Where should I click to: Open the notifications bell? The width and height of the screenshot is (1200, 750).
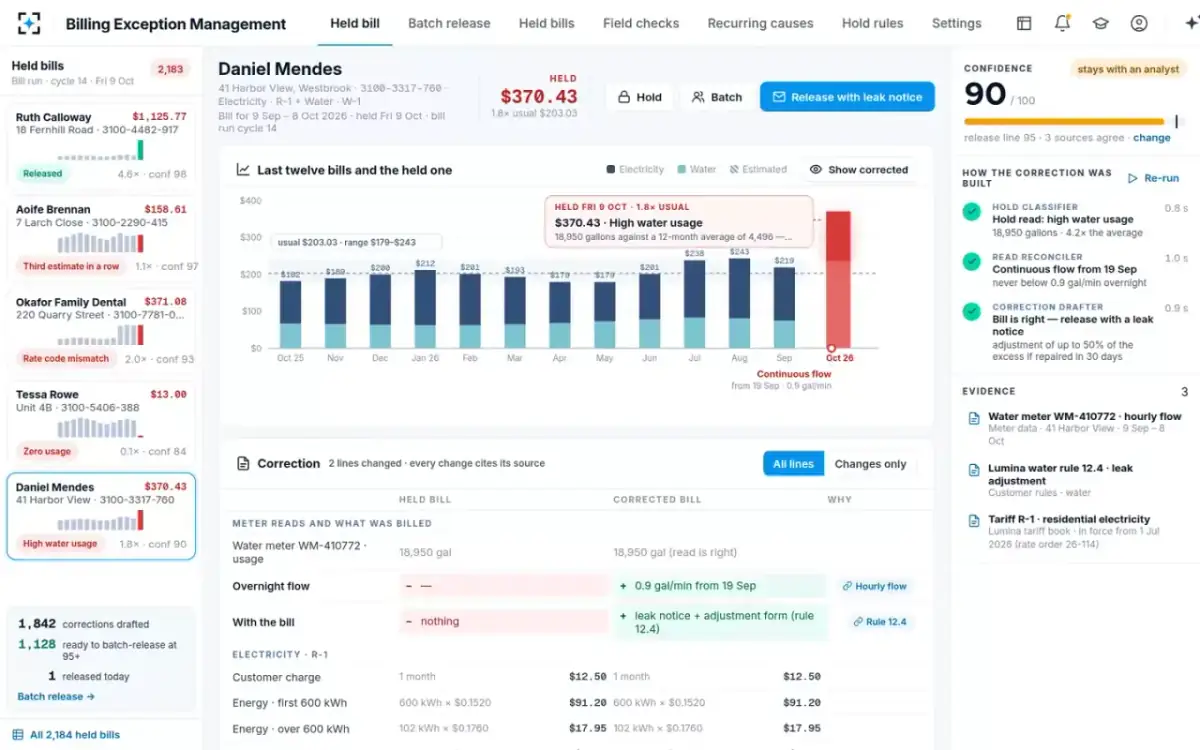(x=1062, y=23)
